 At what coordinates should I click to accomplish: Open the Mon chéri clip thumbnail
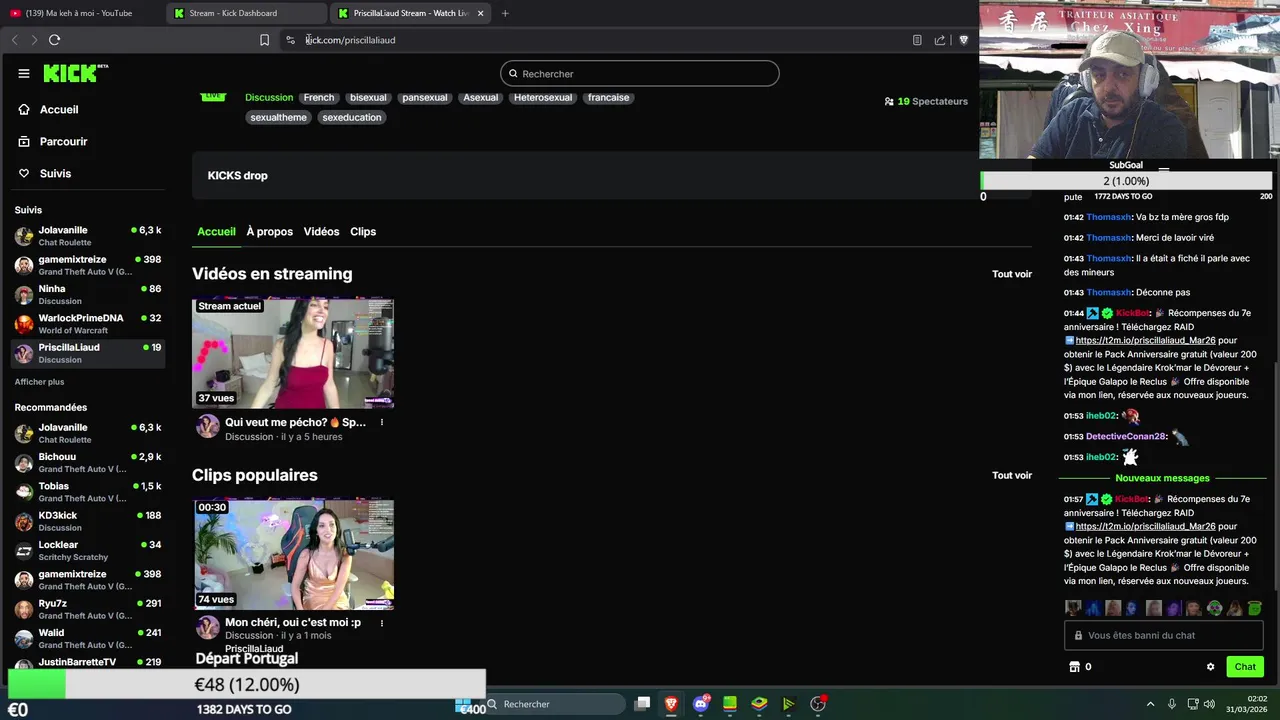point(293,554)
